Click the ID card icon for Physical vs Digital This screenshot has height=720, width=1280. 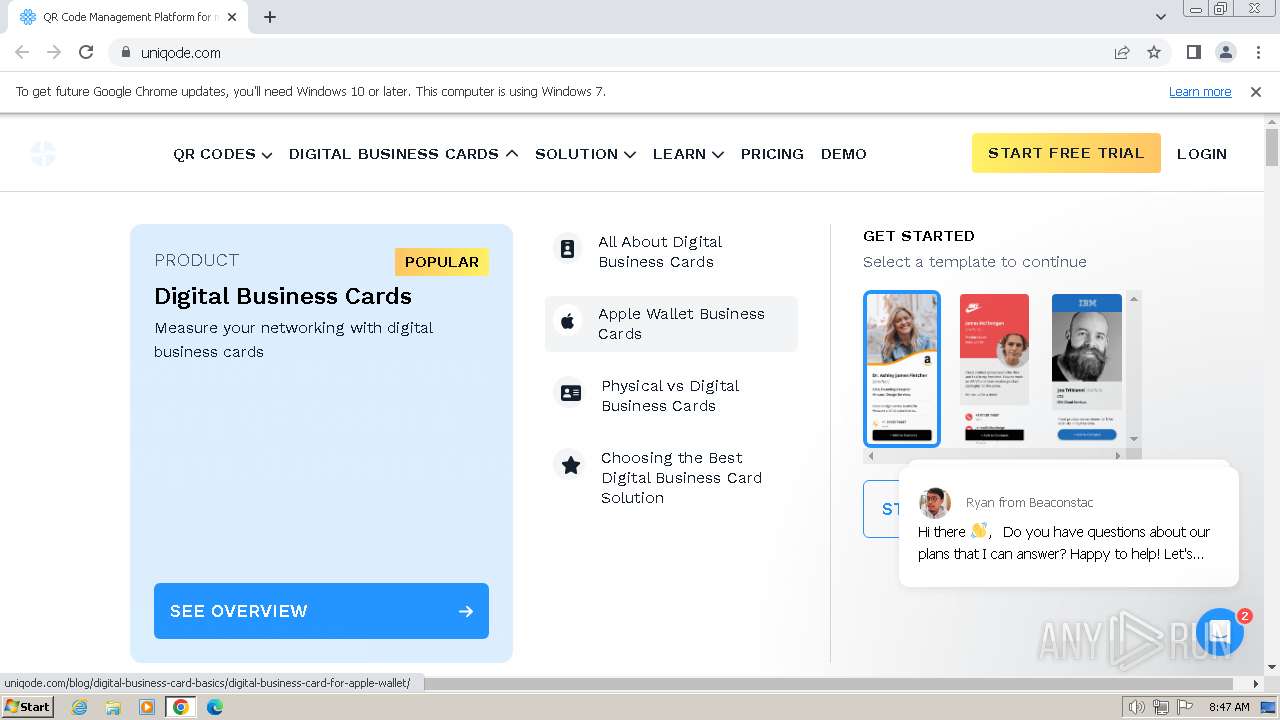[571, 393]
